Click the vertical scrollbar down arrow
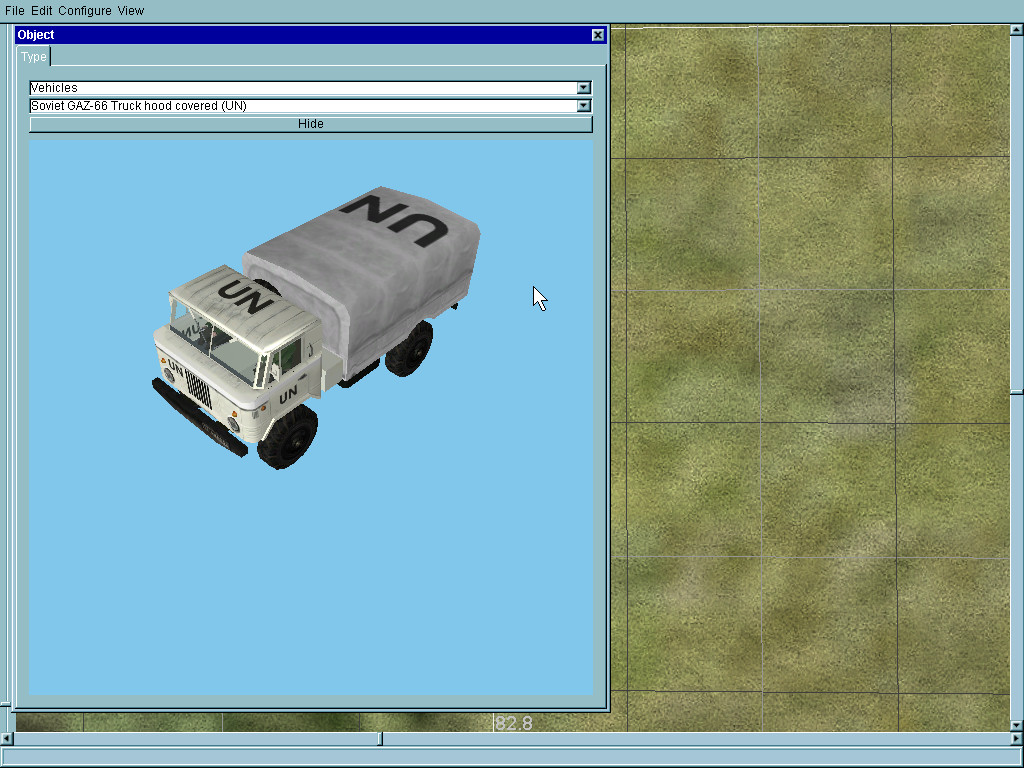Image resolution: width=1024 pixels, height=768 pixels. pos(1017,726)
